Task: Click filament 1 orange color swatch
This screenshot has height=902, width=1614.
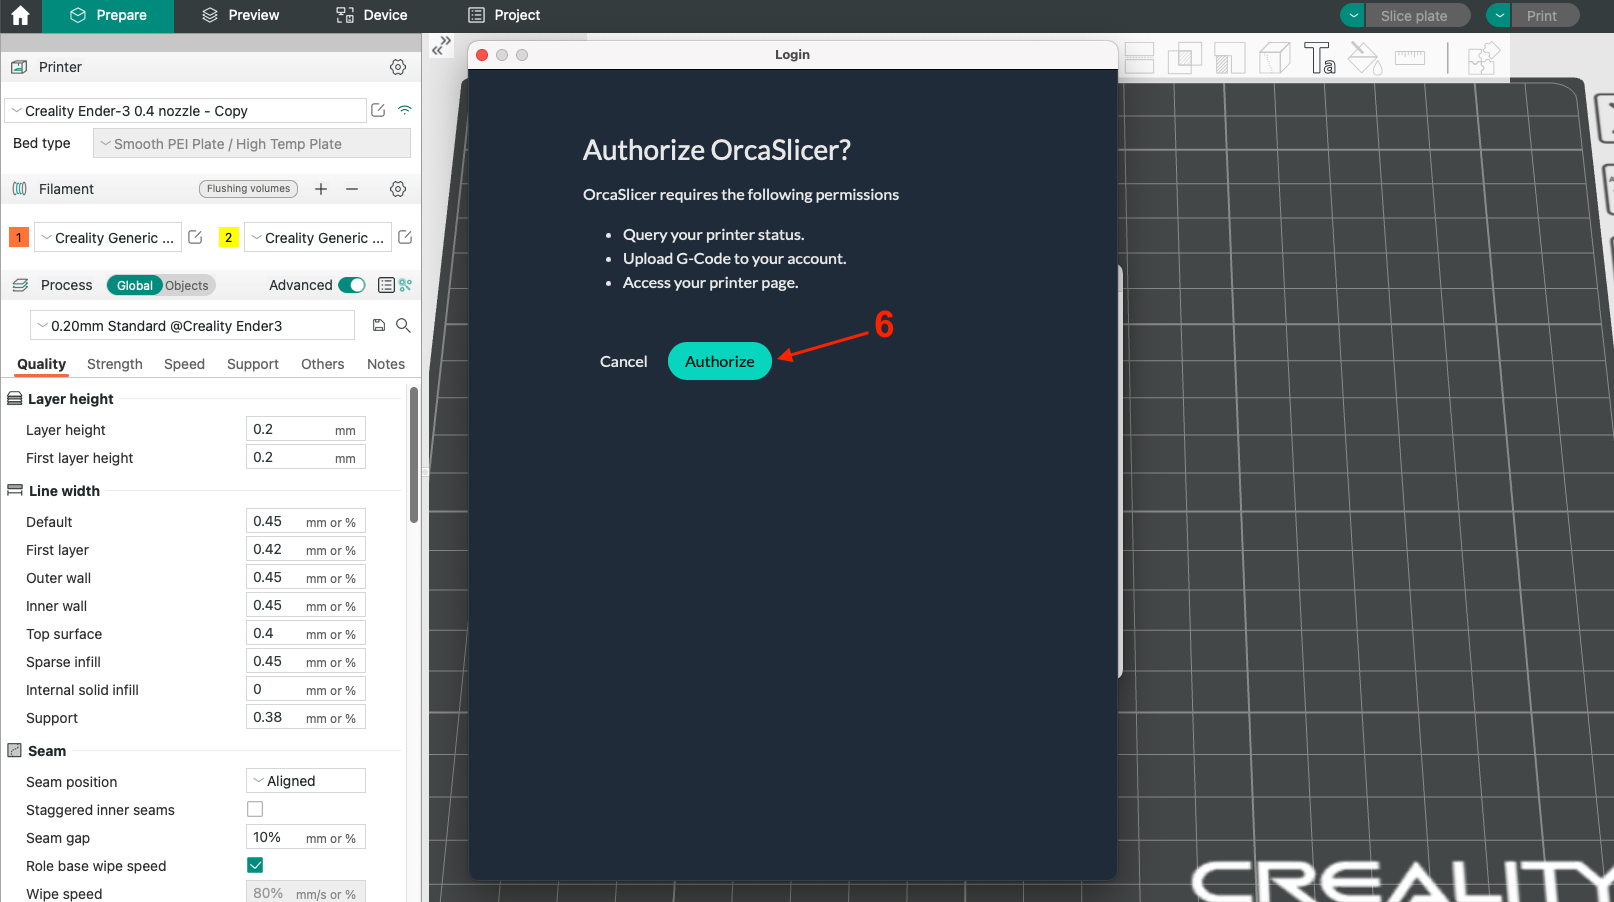Action: [x=19, y=237]
